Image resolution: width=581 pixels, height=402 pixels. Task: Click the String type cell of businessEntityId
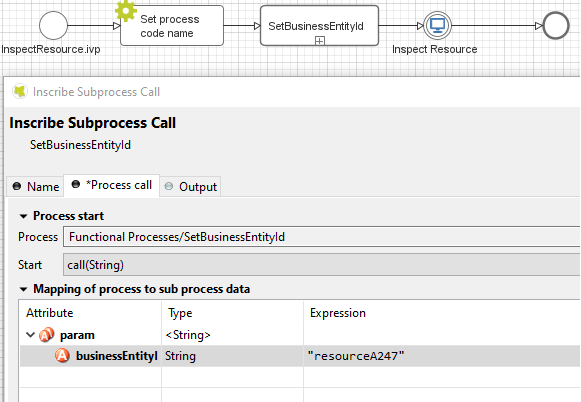[232, 356]
